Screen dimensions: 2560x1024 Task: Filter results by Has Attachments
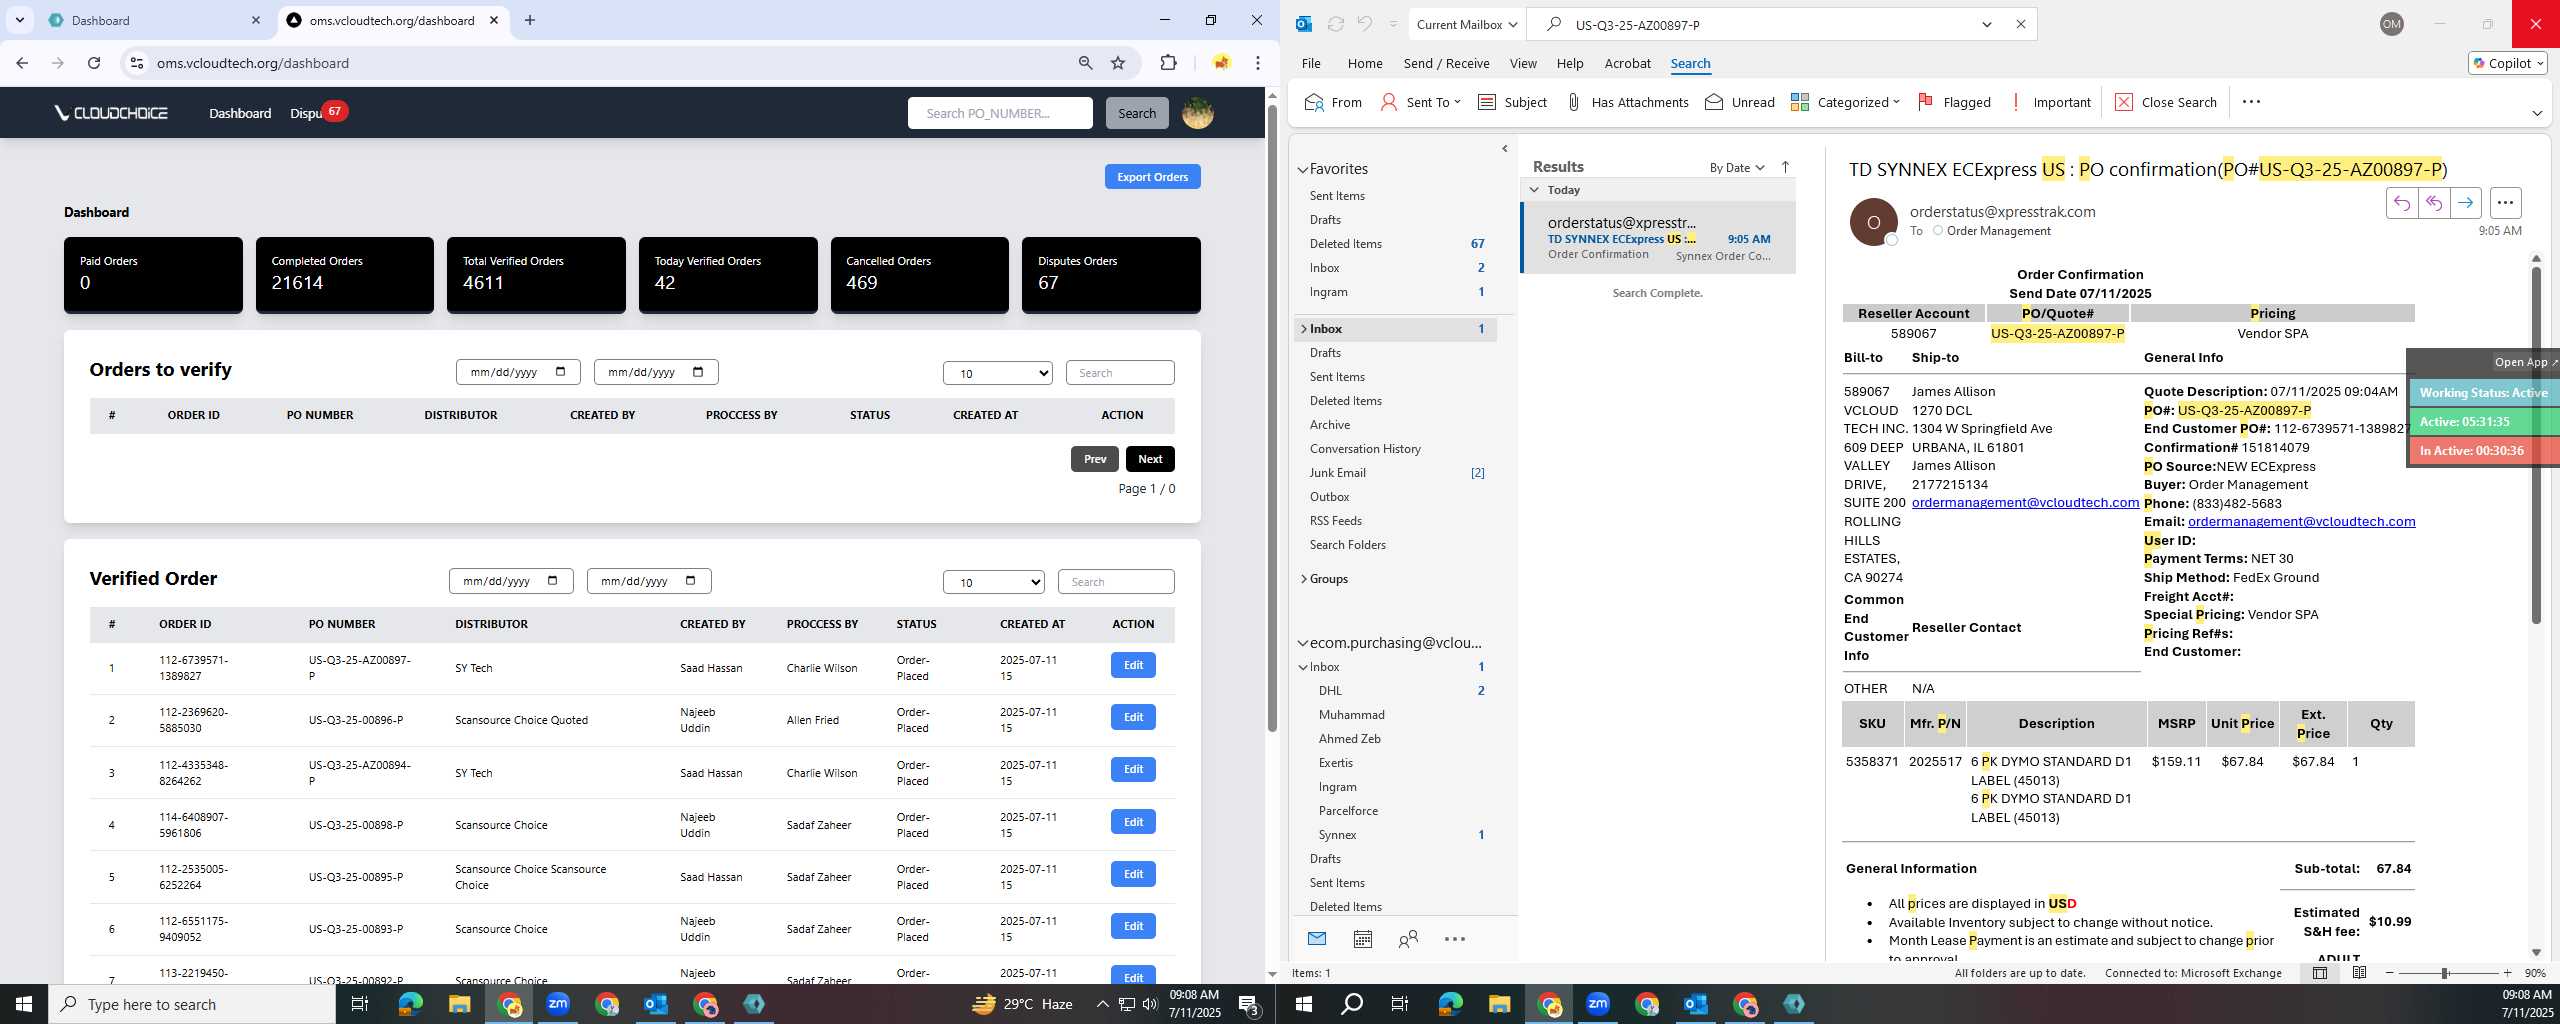tap(1627, 102)
